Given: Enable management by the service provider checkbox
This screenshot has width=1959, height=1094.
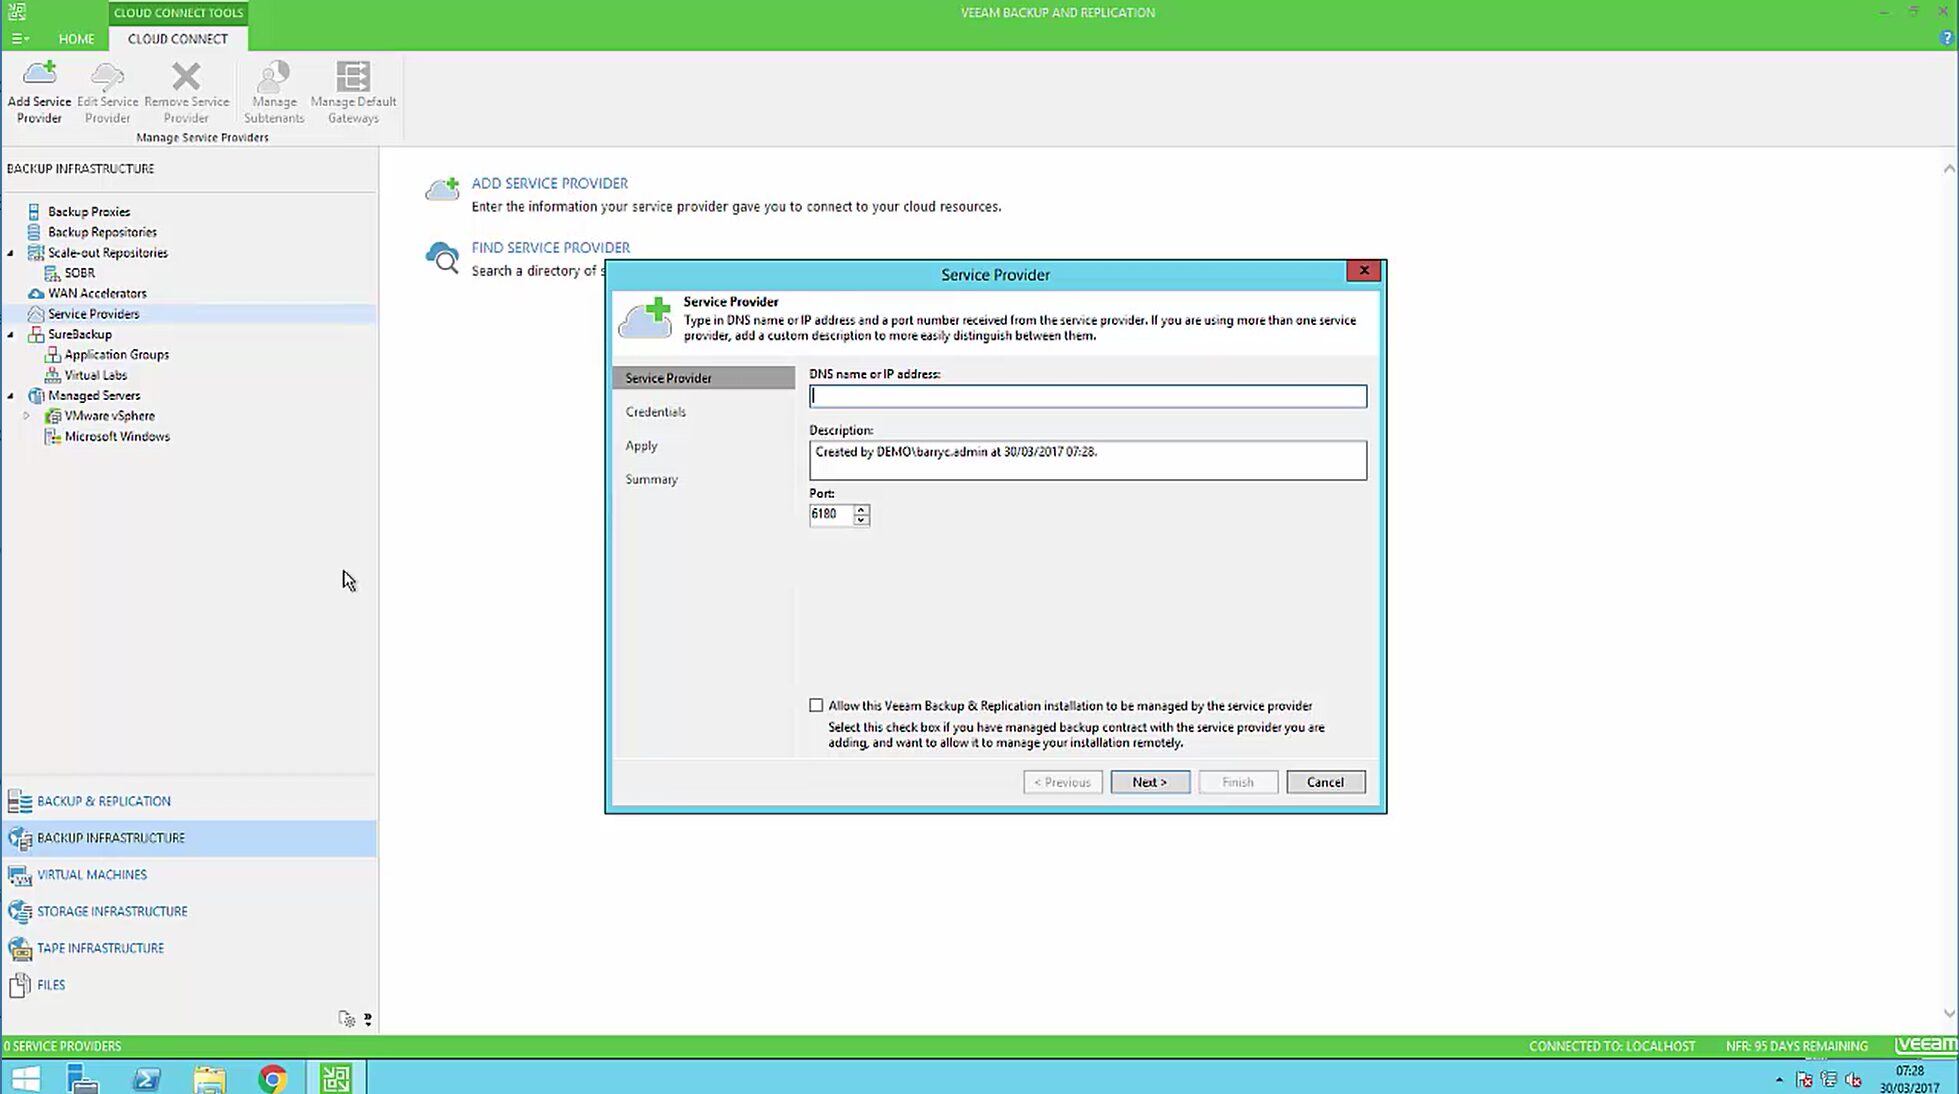Looking at the screenshot, I should pos(816,706).
